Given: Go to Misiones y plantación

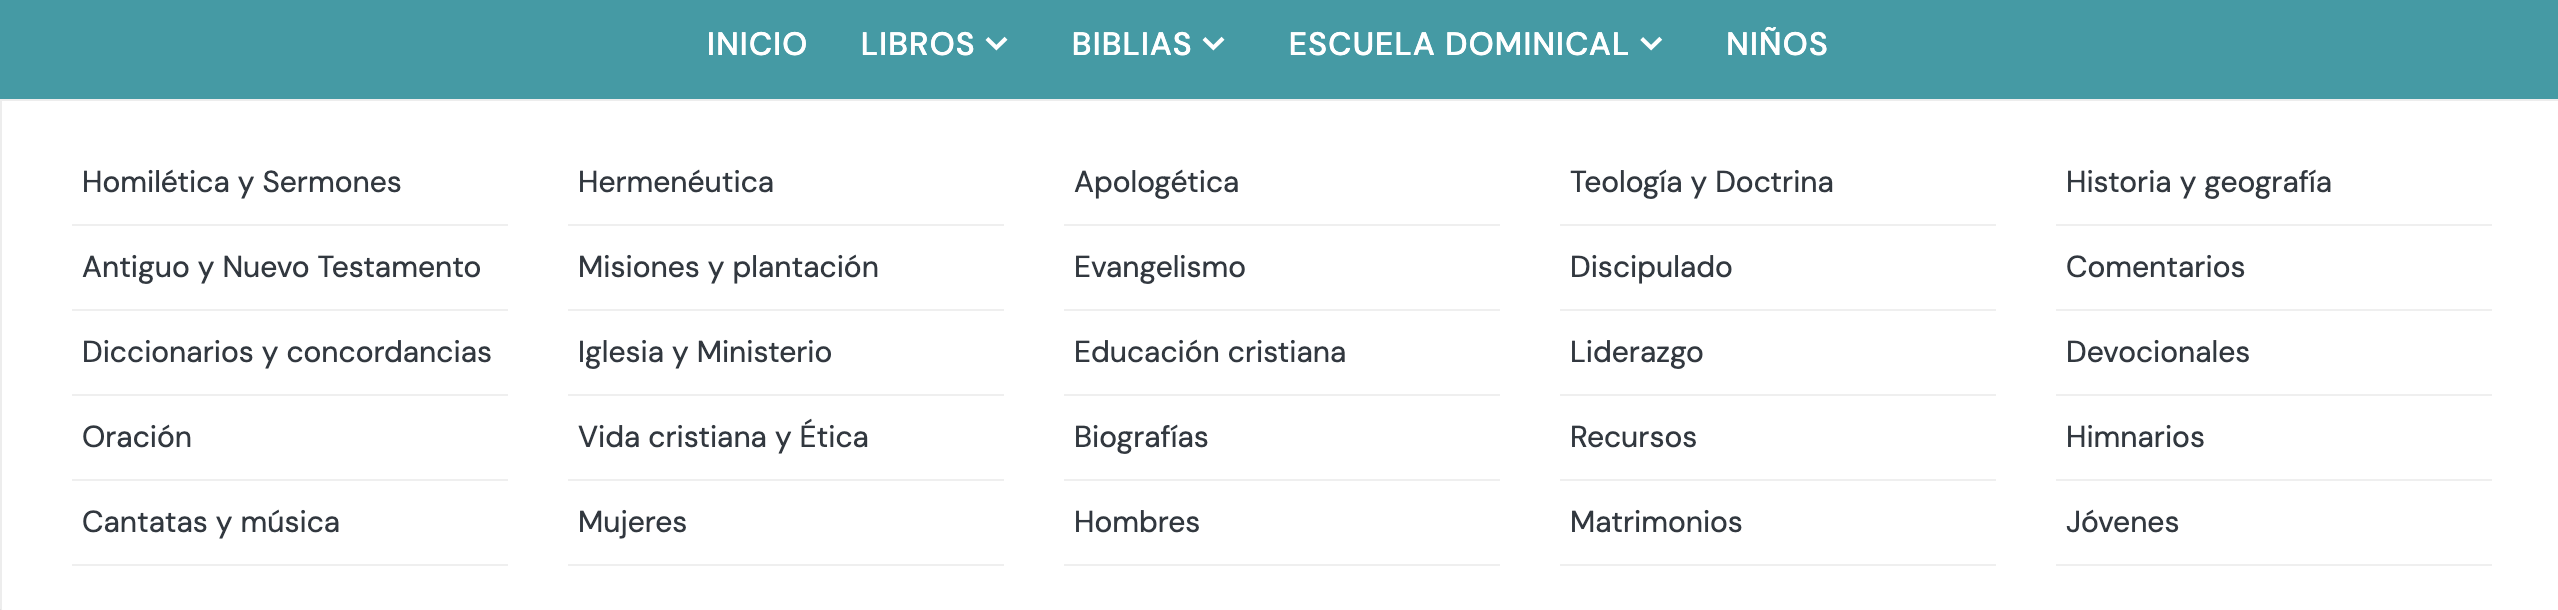Looking at the screenshot, I should pyautogui.click(x=728, y=267).
